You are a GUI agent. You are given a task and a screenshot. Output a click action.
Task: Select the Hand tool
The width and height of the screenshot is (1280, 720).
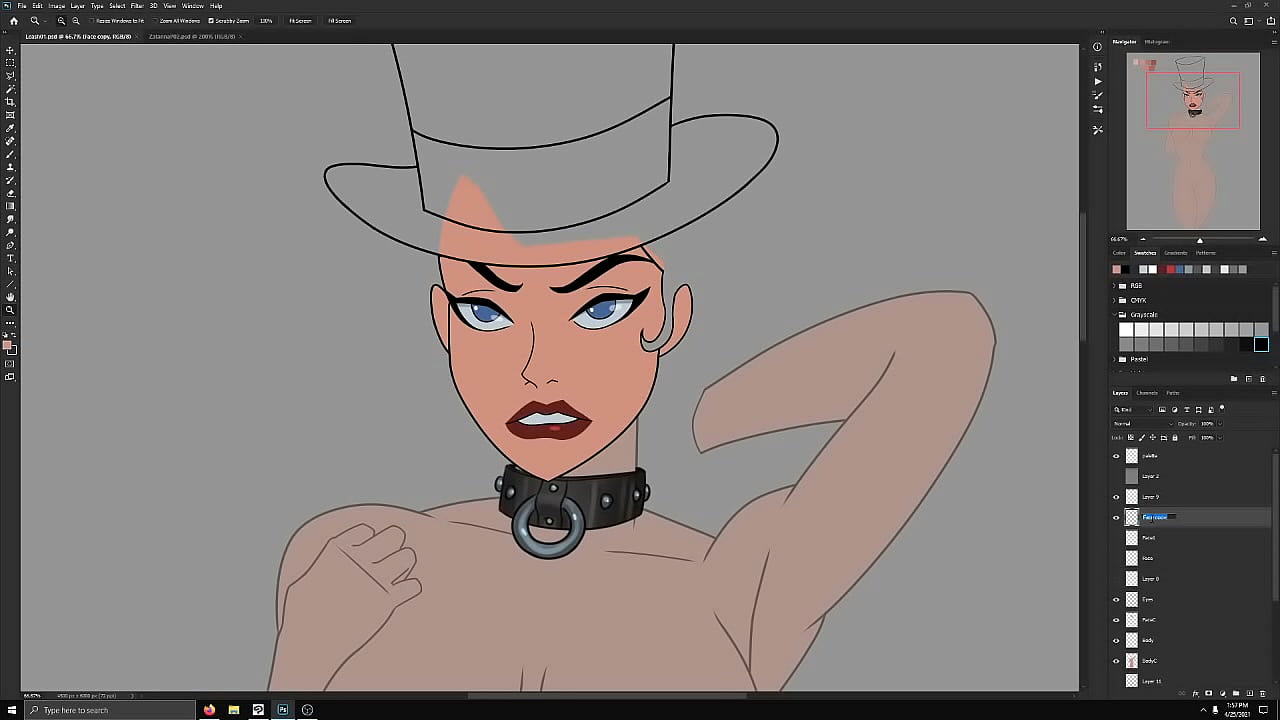(10, 297)
